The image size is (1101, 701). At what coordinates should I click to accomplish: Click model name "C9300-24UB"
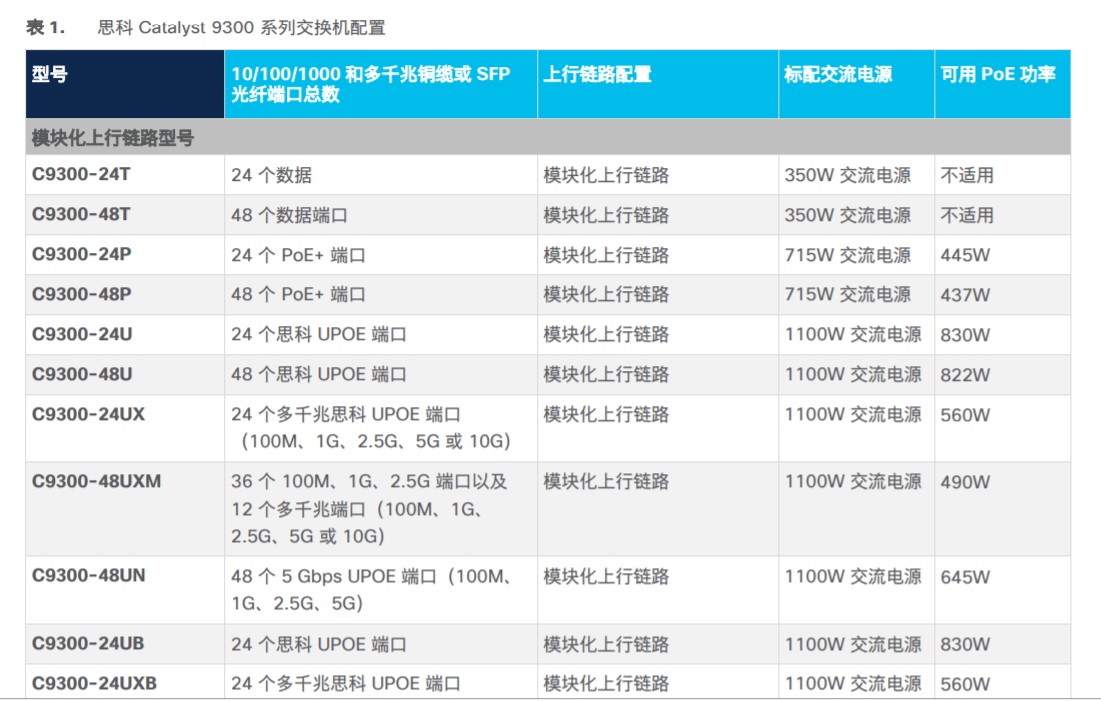(88, 643)
